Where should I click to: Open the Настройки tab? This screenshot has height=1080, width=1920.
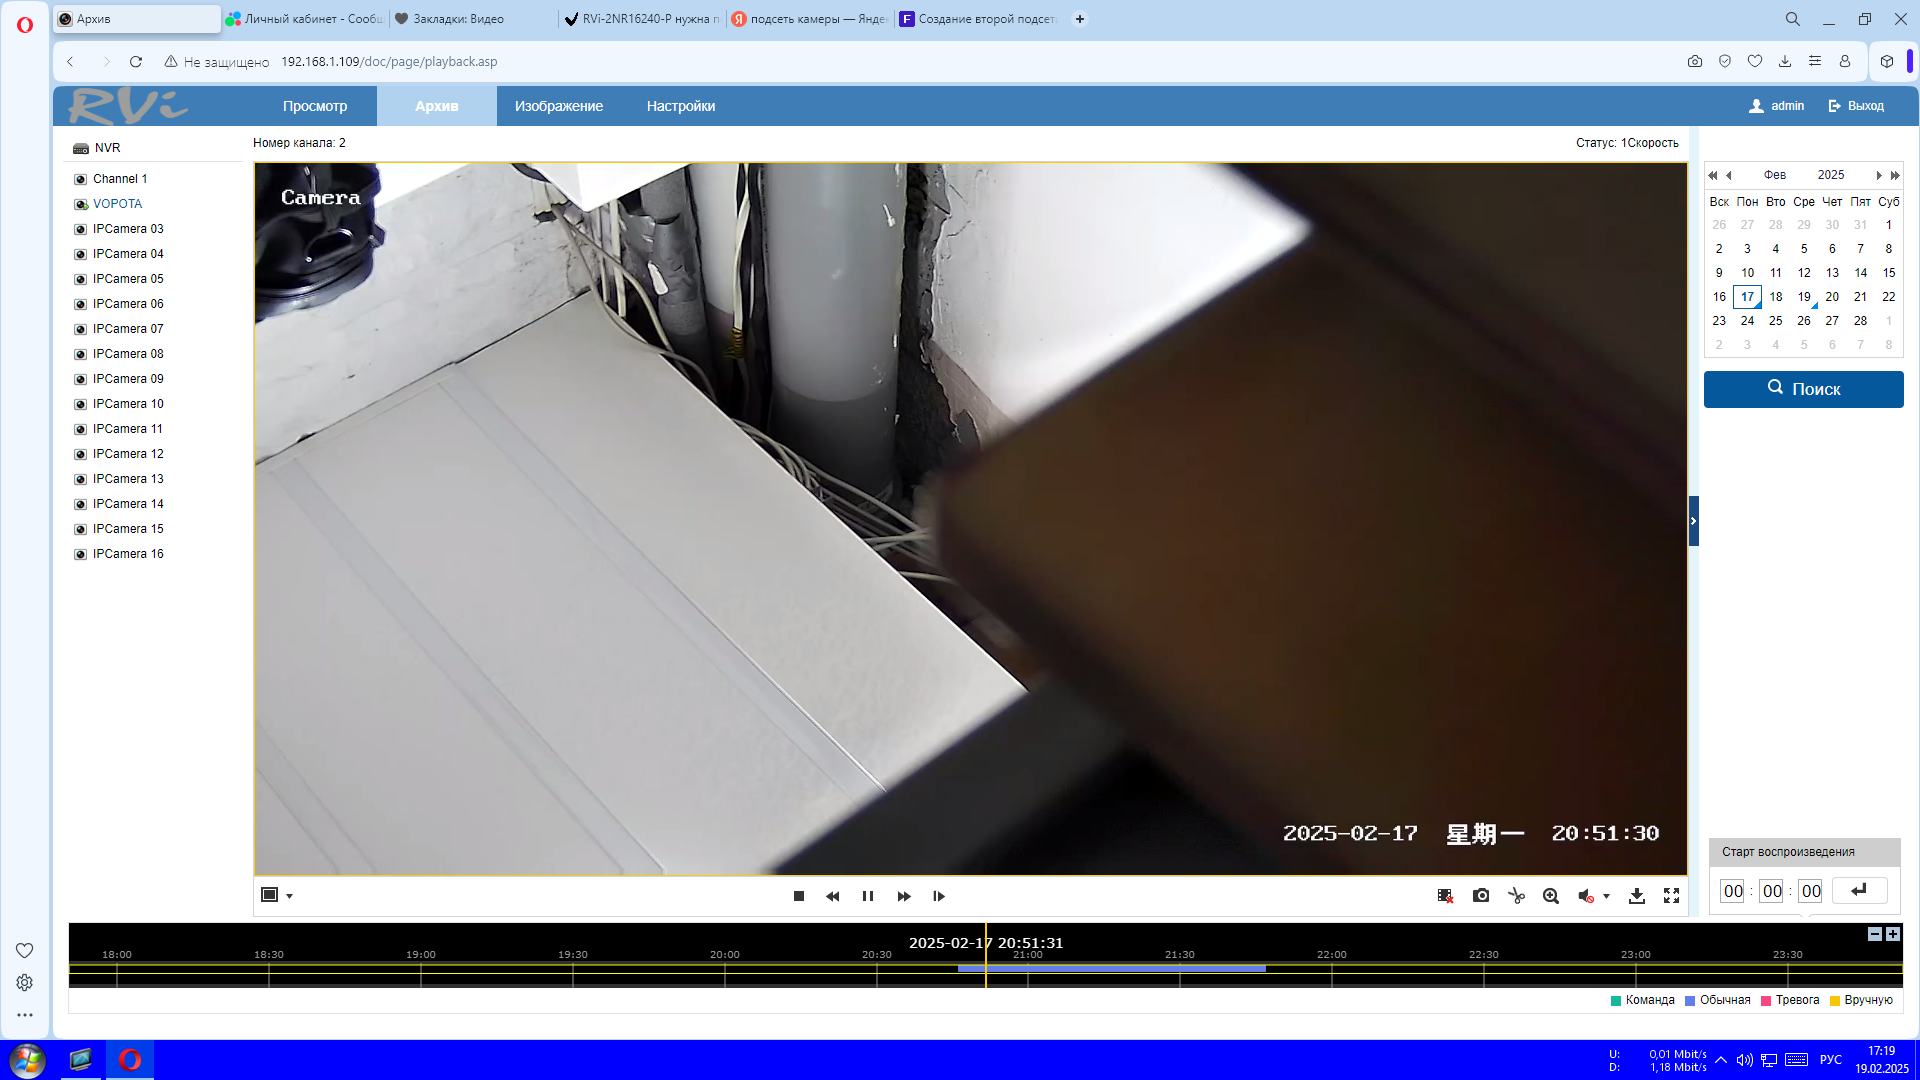680,106
